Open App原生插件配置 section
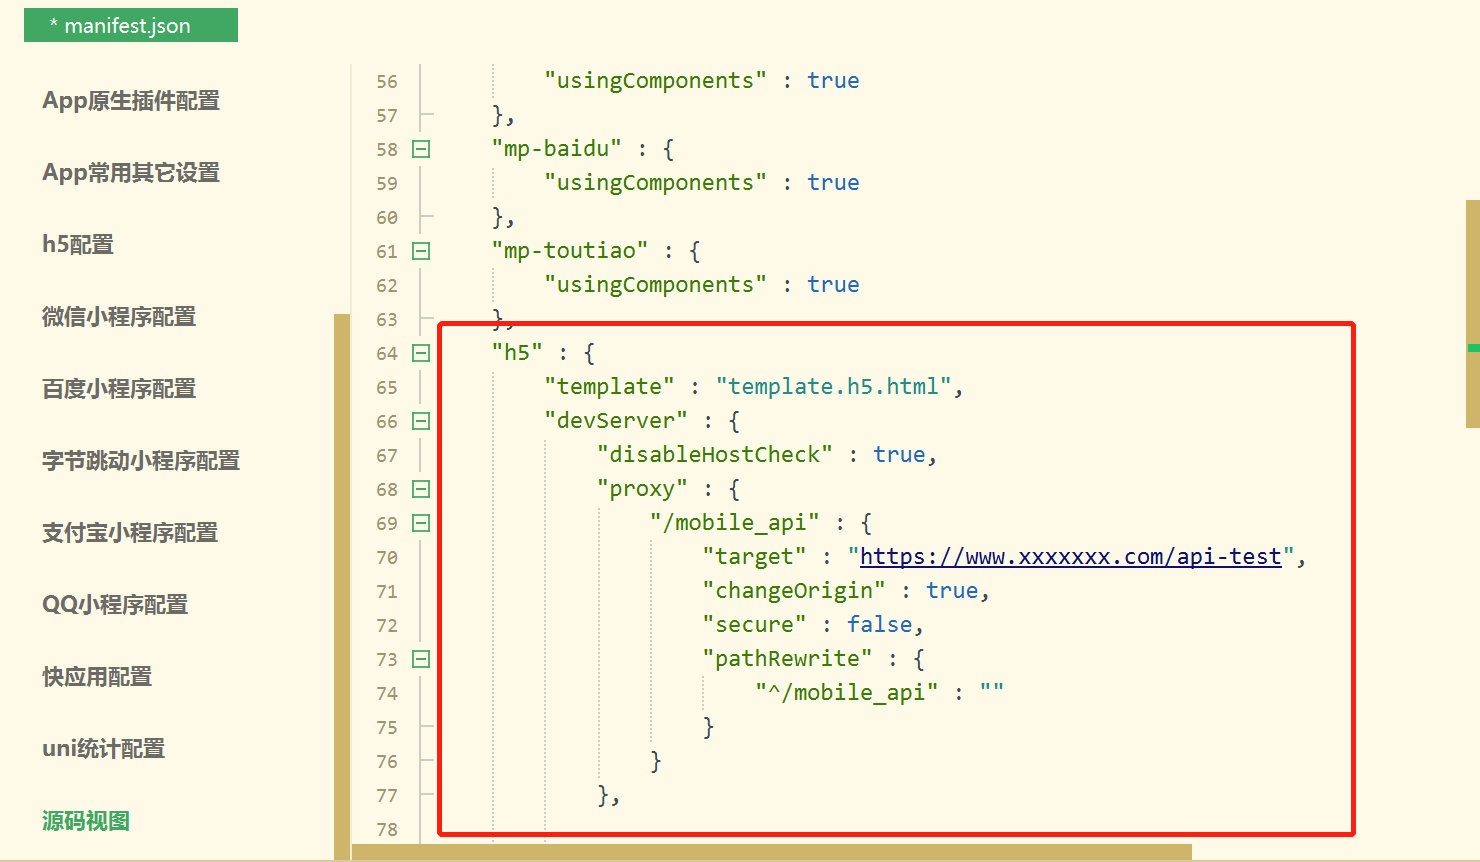The image size is (1480, 862). pyautogui.click(x=131, y=100)
